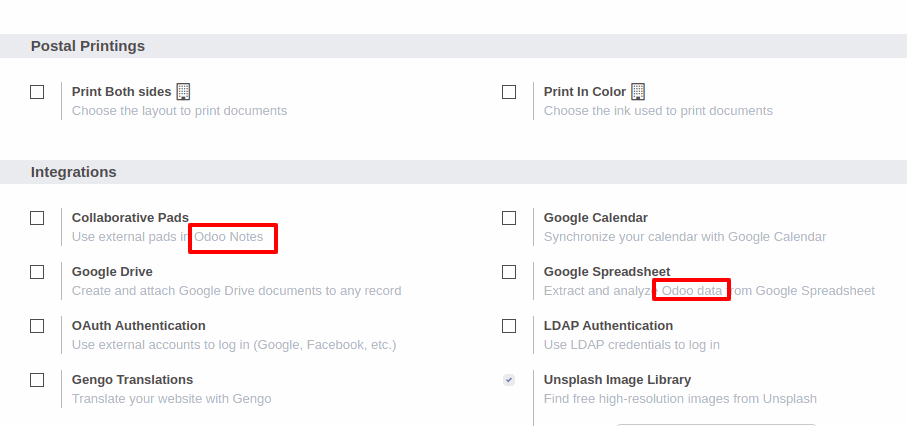Uncheck the Unsplash Image Library checkbox
Viewport: 907px width, 426px height.
[x=509, y=380]
